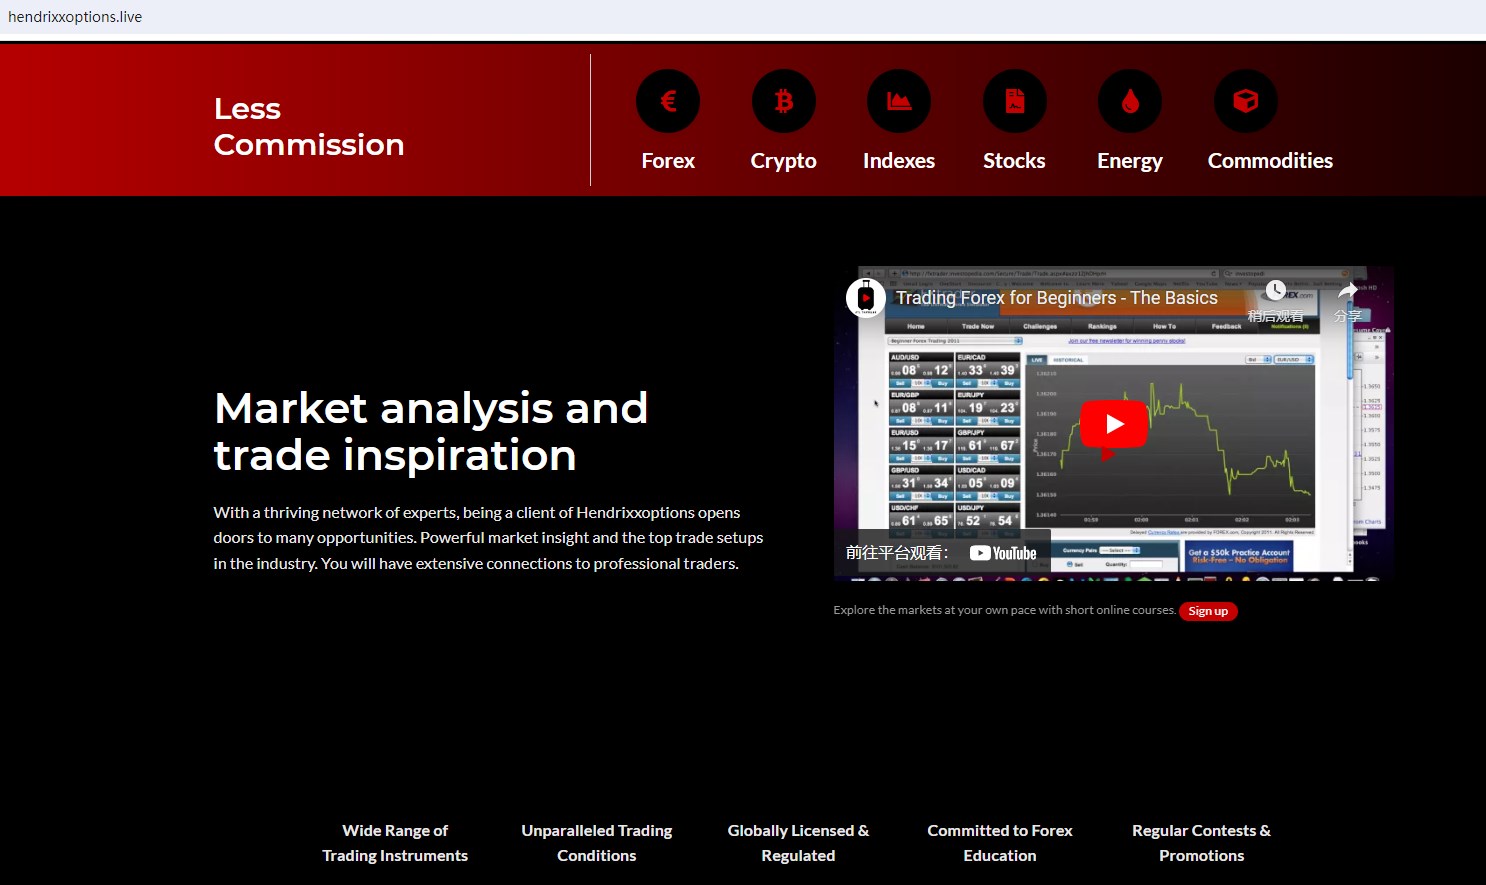1486x885 pixels.
Task: Click the video's Watch Later clock icon
Action: (x=1276, y=291)
